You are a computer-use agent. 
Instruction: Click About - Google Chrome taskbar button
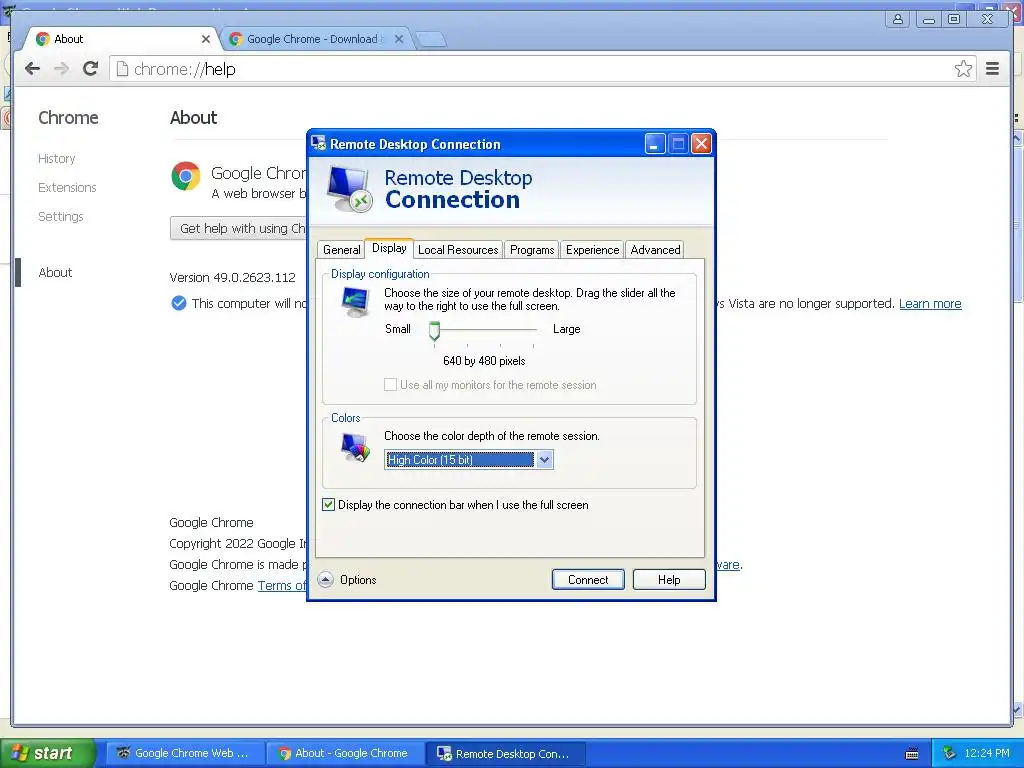pos(345,753)
